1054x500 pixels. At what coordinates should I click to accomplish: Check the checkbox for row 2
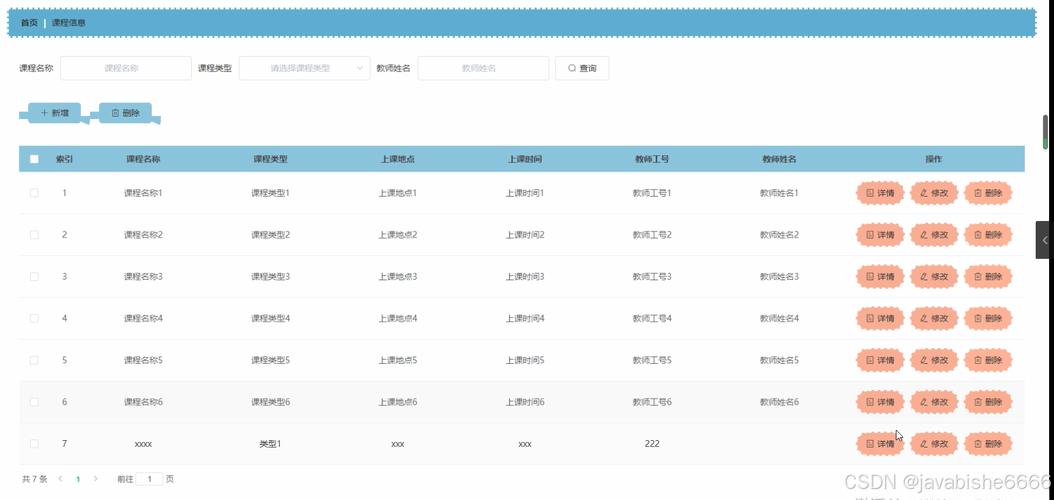tap(34, 235)
